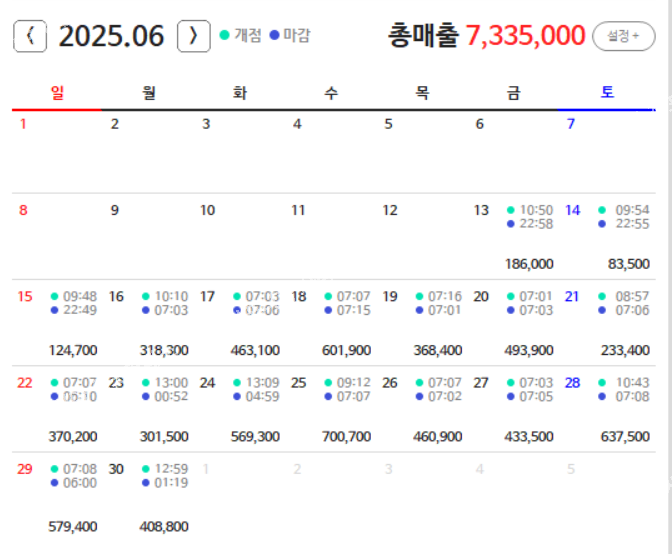Click closing time 06:00 on June 29
This screenshot has height=554, width=672.
pos(80,483)
